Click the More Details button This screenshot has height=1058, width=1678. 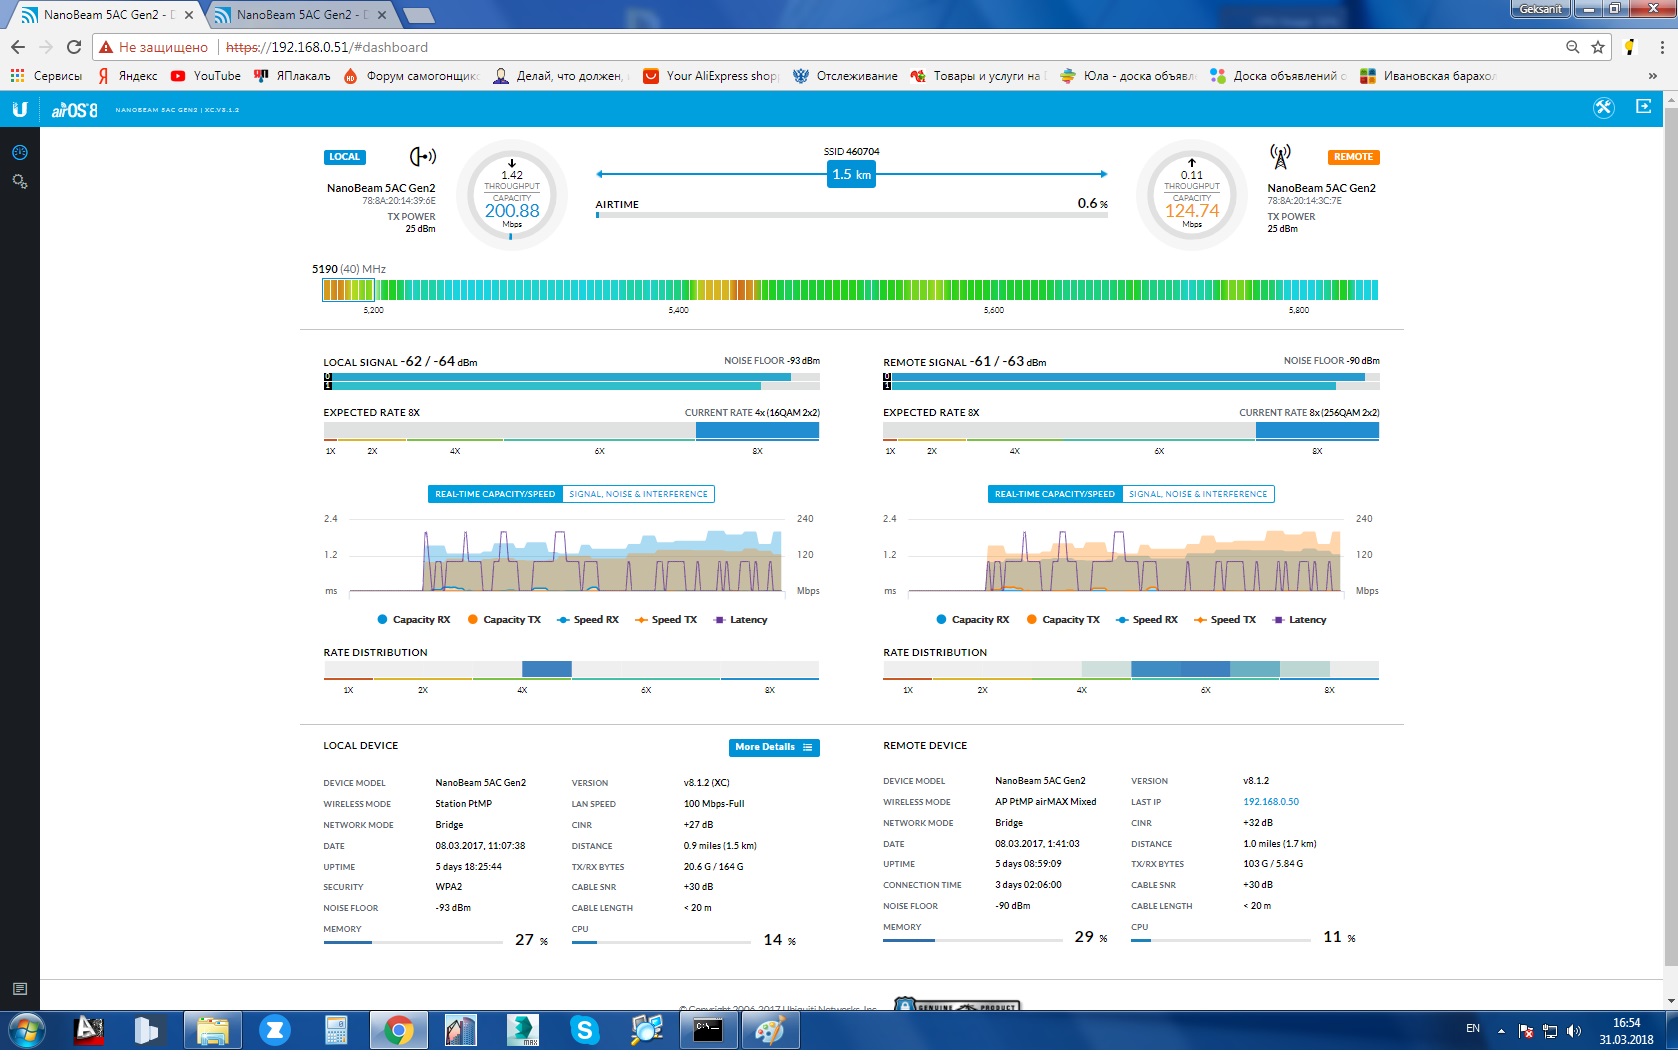[774, 748]
